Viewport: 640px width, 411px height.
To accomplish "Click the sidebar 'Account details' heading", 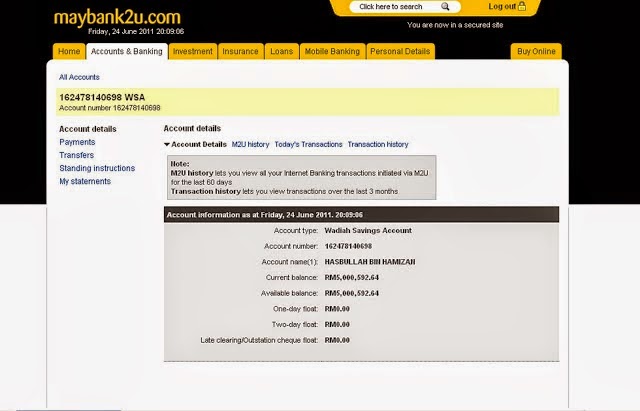I will click(x=88, y=129).
